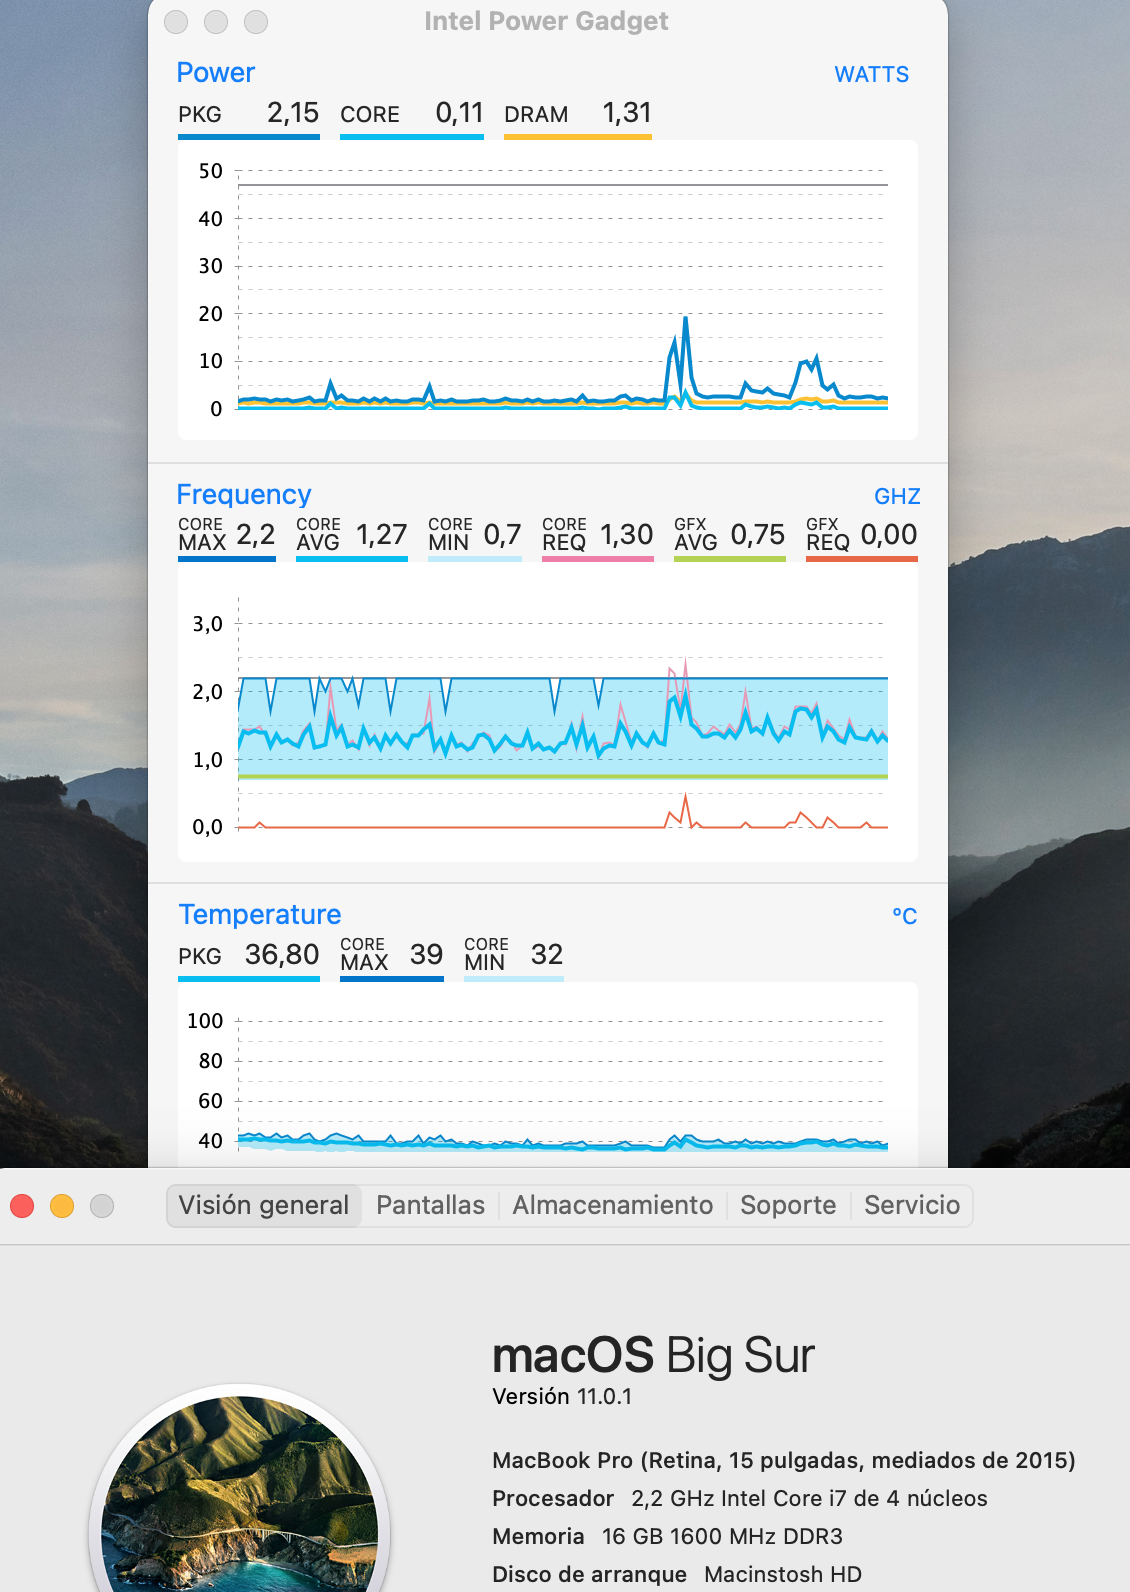Click the CORE AVG frequency value 1,27
Image resolution: width=1130 pixels, height=1592 pixels.
click(382, 535)
